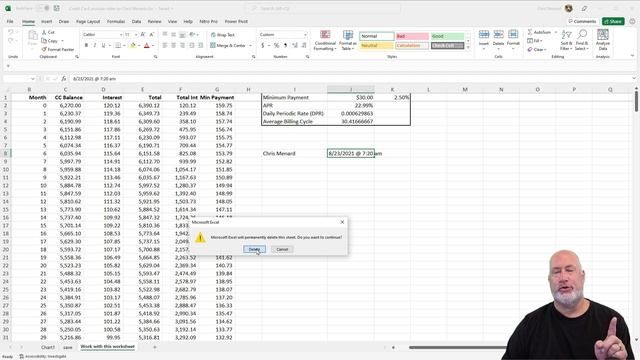Open the Calibri font name dropdown

point(120,35)
